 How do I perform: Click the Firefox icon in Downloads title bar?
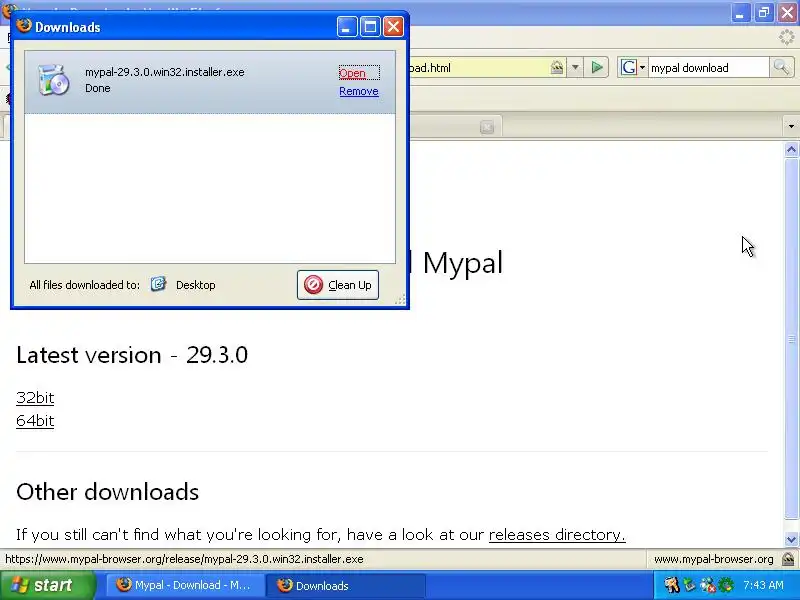(x=23, y=26)
